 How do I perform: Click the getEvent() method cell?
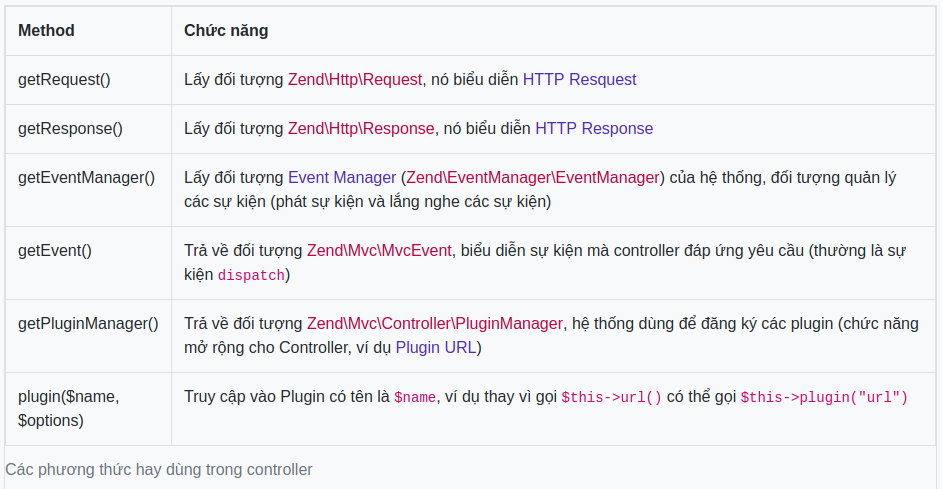click(x=55, y=251)
